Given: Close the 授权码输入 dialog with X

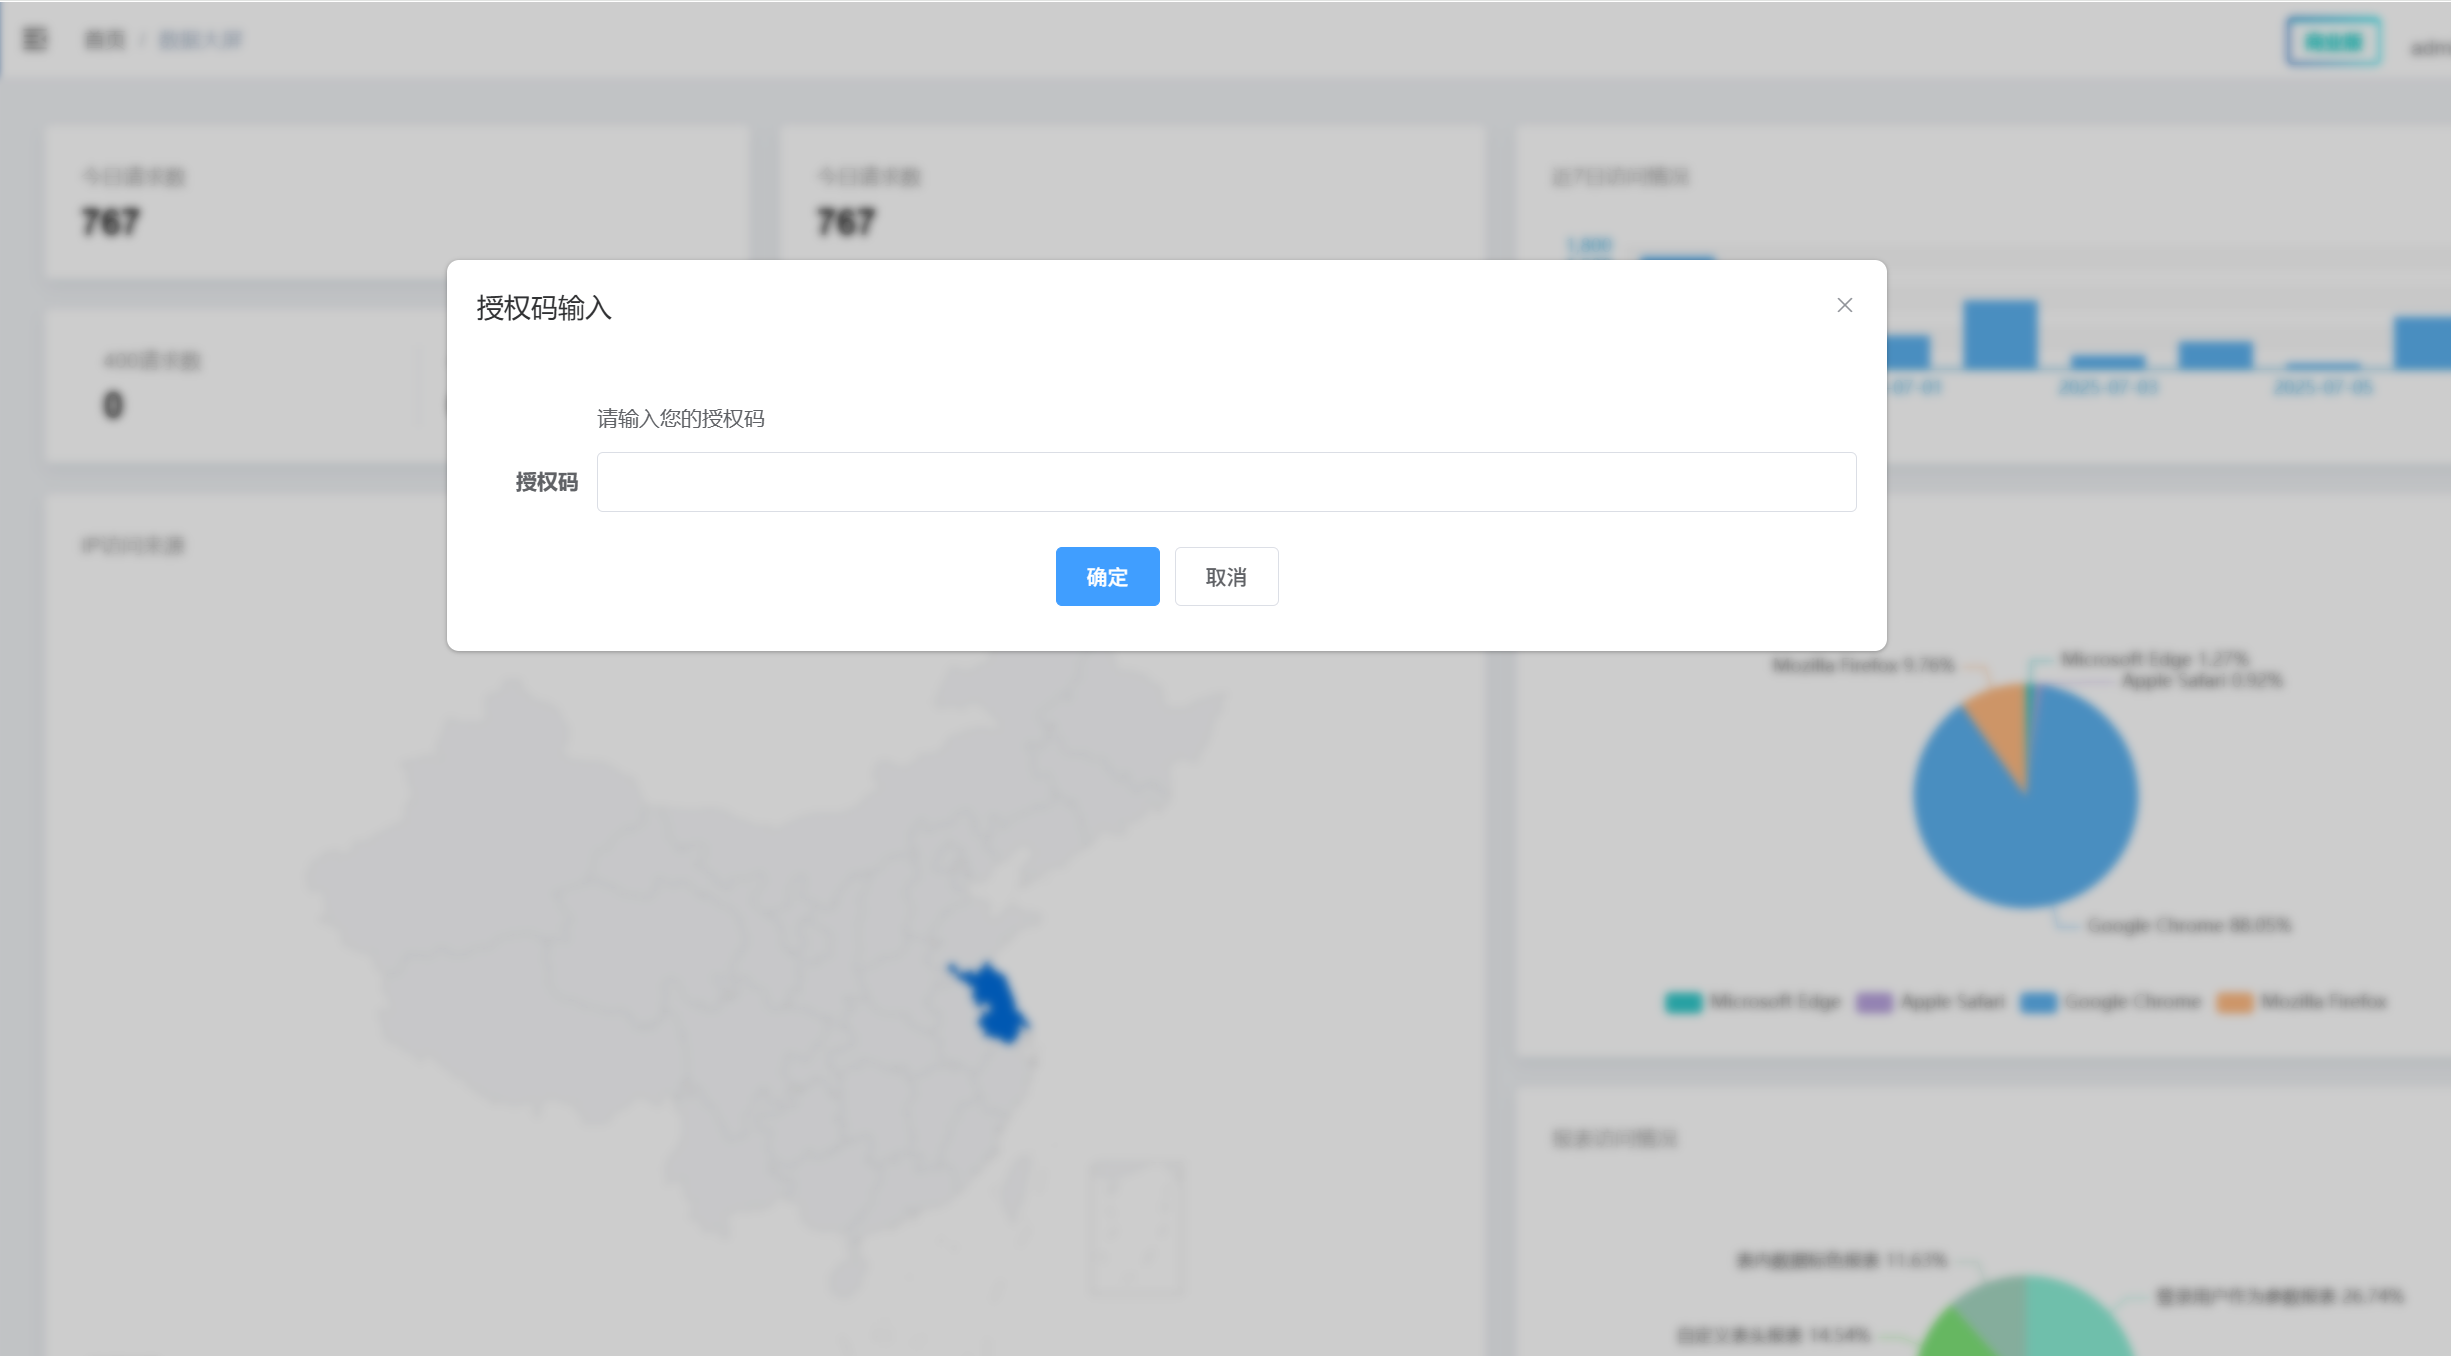Looking at the screenshot, I should (x=1844, y=305).
